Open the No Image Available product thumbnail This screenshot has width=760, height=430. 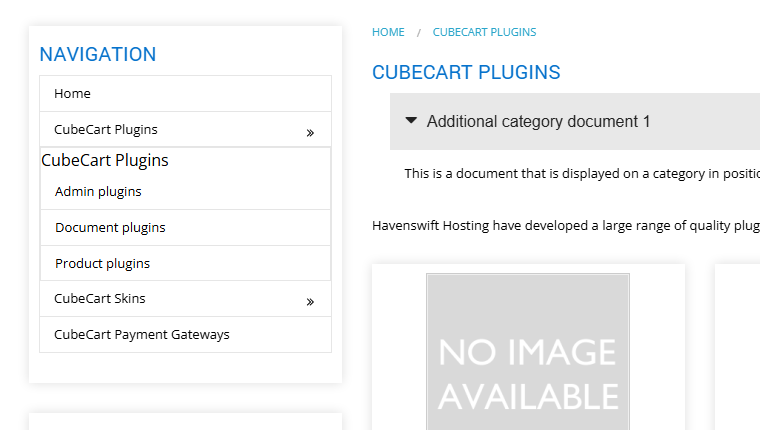click(x=528, y=351)
